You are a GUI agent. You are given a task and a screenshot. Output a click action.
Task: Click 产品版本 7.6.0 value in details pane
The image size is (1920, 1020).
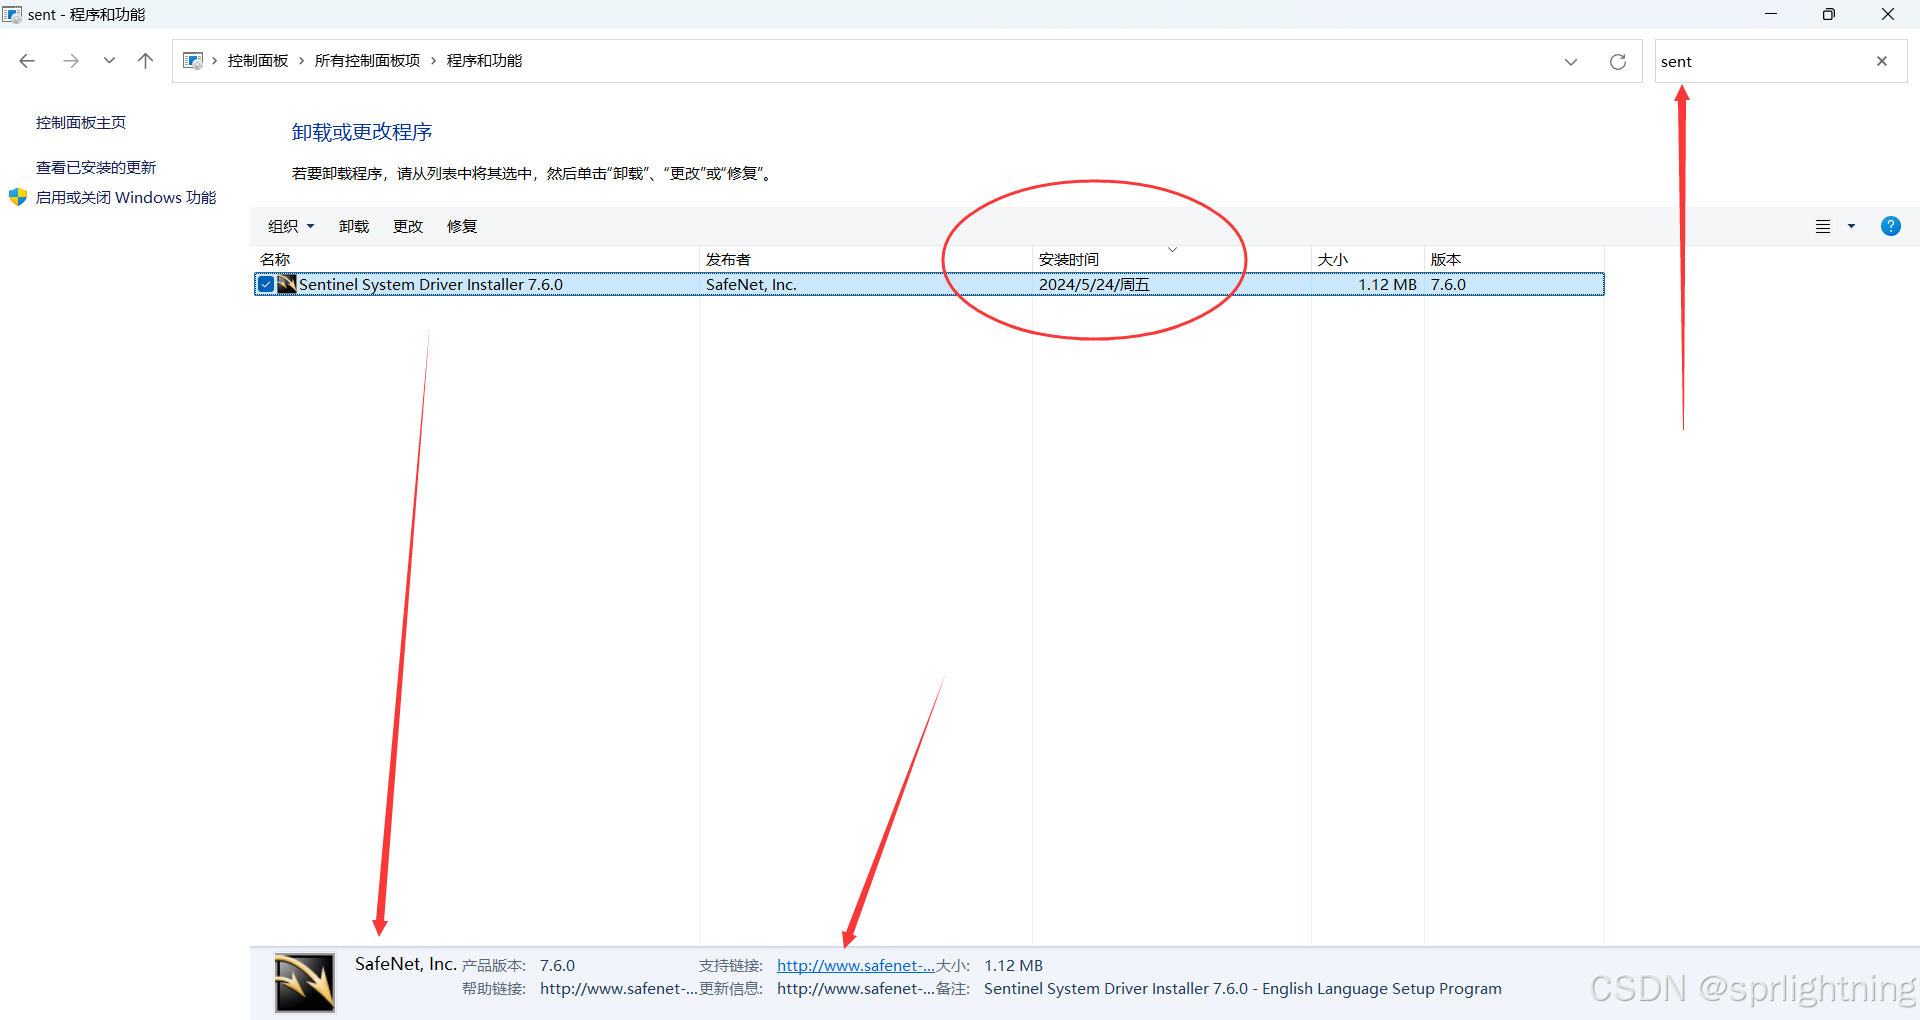(x=557, y=966)
